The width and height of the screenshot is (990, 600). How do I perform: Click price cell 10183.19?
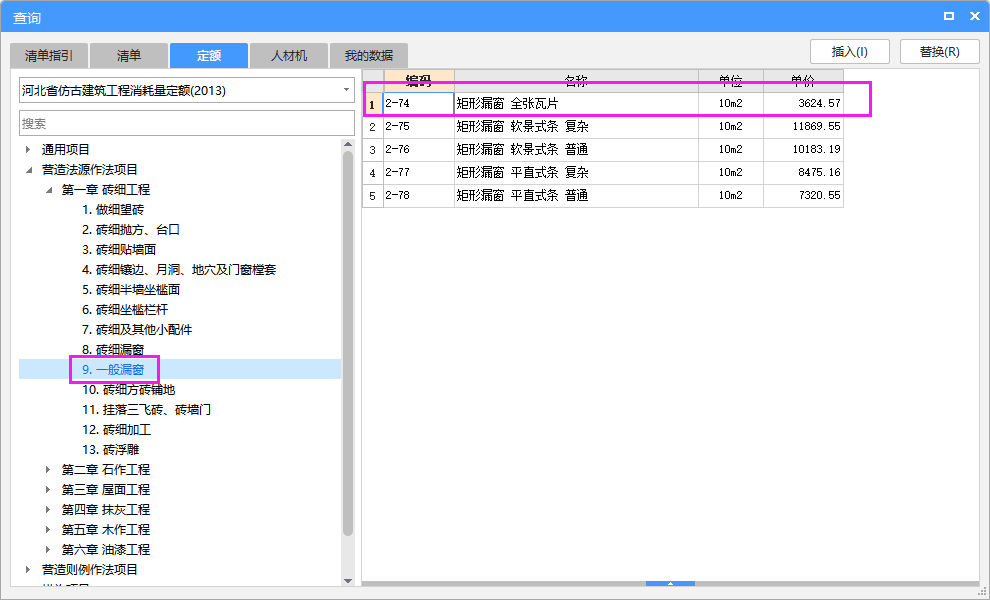point(803,150)
